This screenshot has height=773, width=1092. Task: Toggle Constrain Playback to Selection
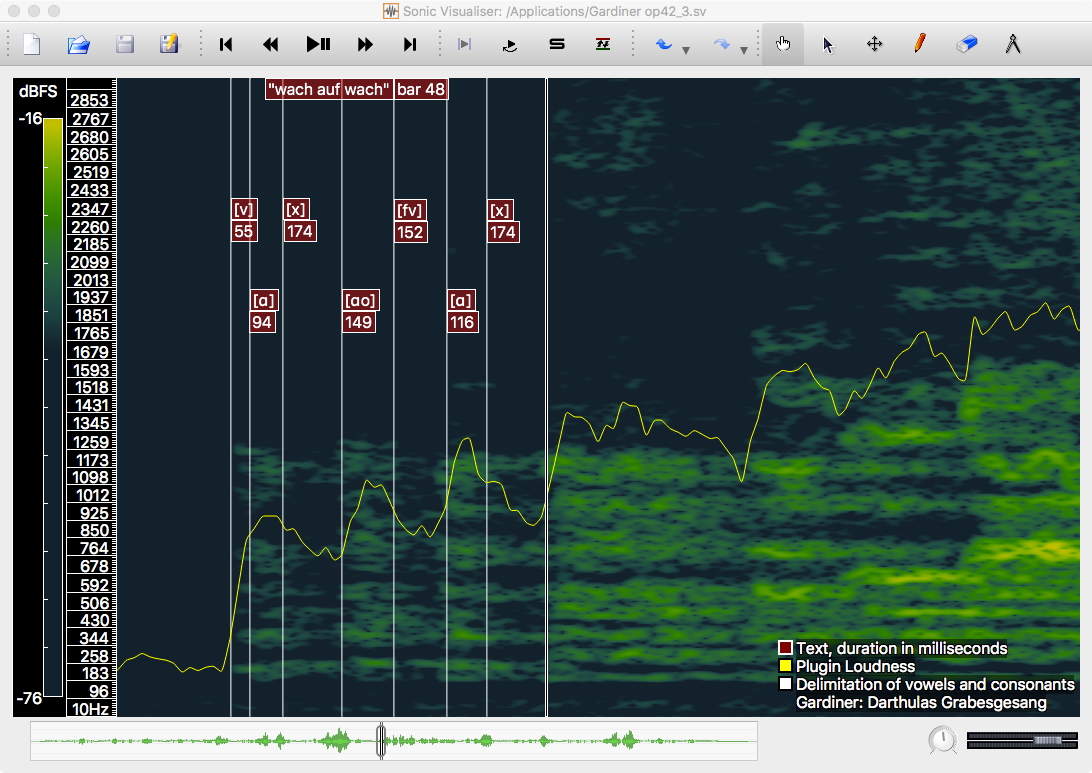click(x=464, y=45)
